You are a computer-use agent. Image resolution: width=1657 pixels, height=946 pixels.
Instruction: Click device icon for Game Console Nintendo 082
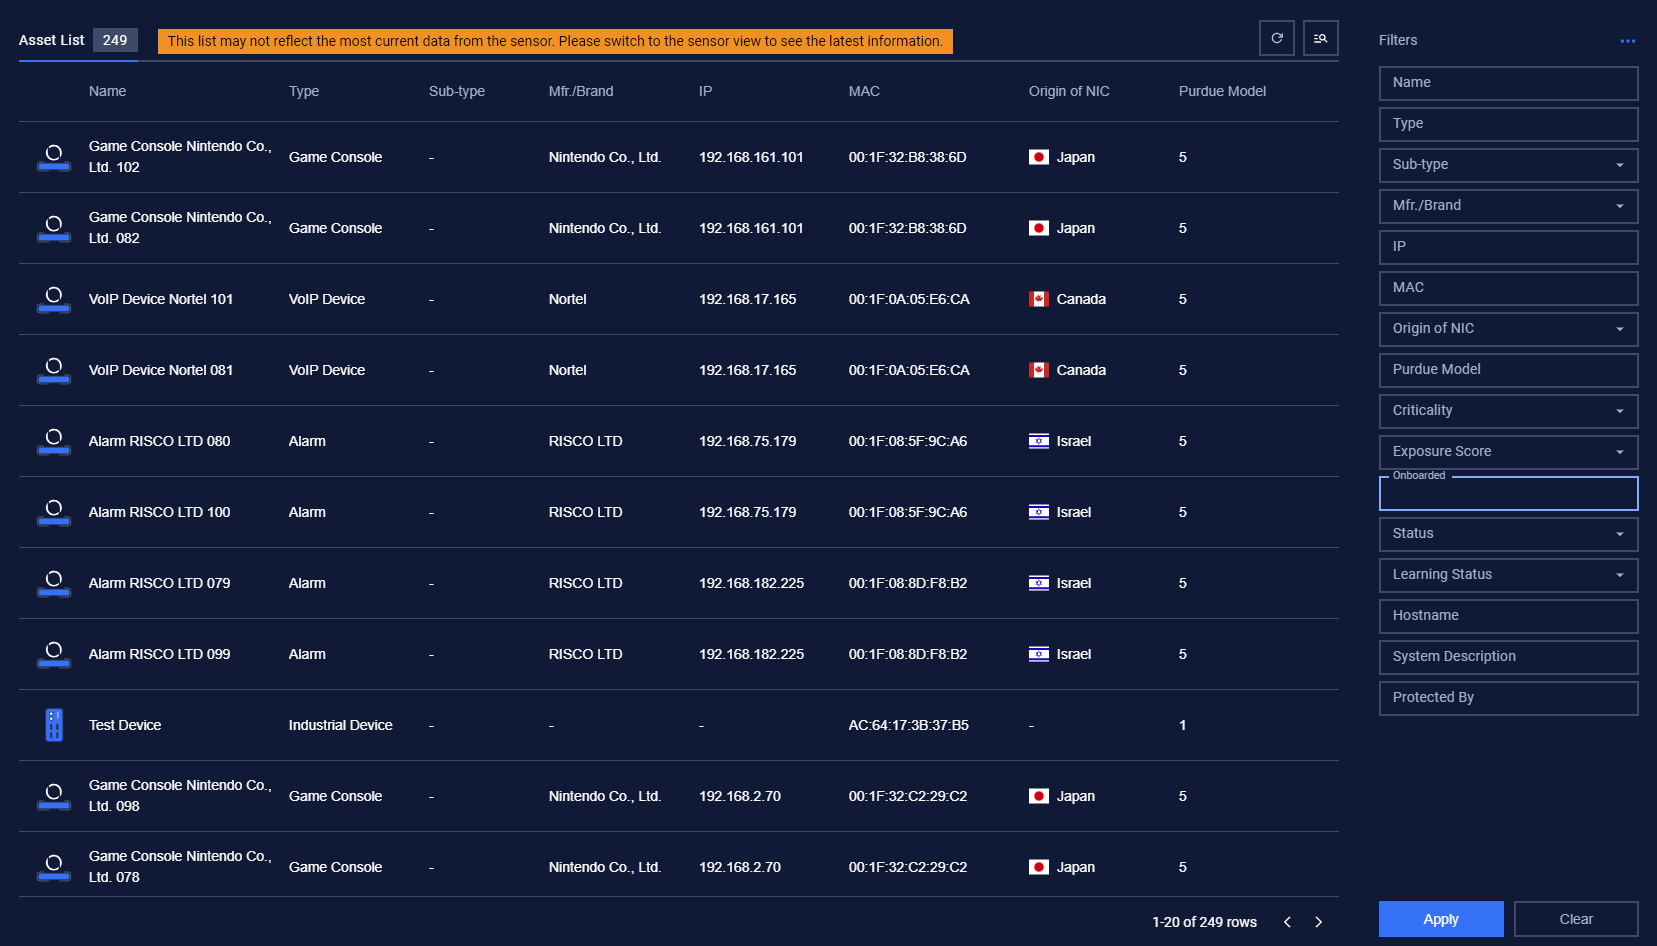click(x=54, y=228)
